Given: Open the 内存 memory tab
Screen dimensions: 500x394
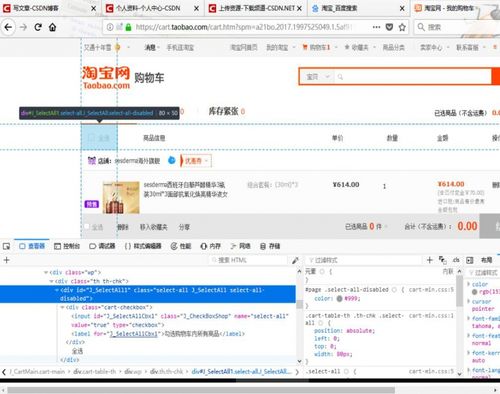Looking at the screenshot, I should point(211,246).
